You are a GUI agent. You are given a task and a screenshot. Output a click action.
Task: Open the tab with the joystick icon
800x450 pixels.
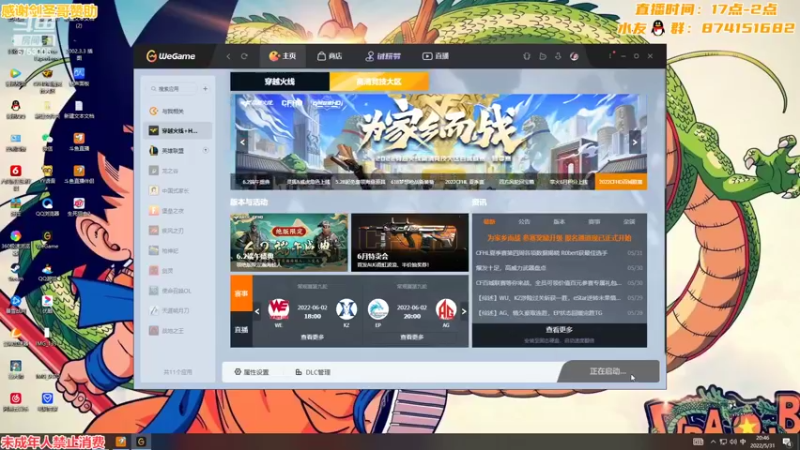click(x=383, y=56)
